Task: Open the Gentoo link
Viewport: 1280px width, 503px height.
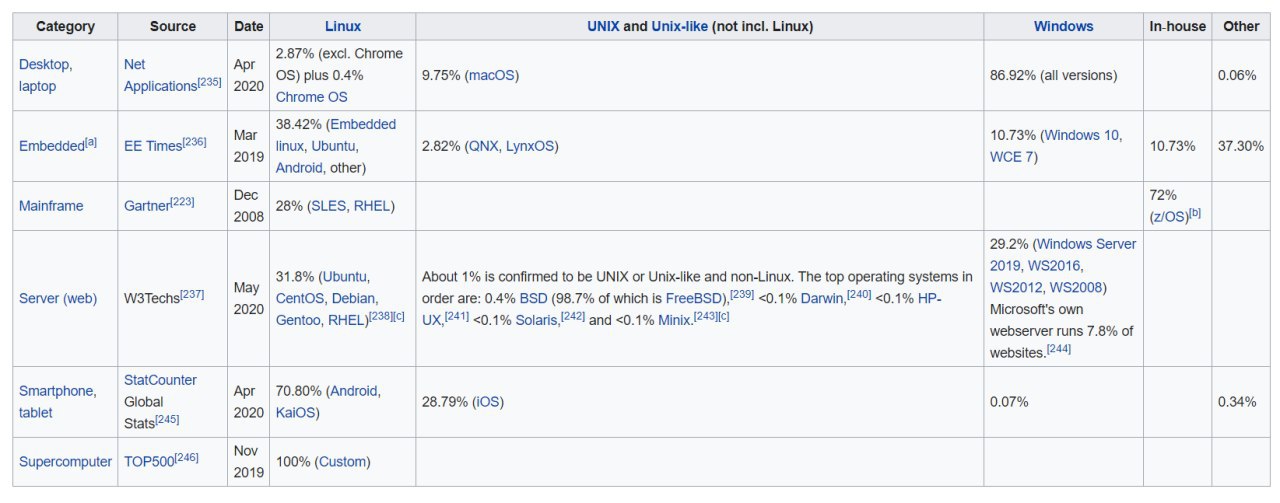Action: coord(300,320)
